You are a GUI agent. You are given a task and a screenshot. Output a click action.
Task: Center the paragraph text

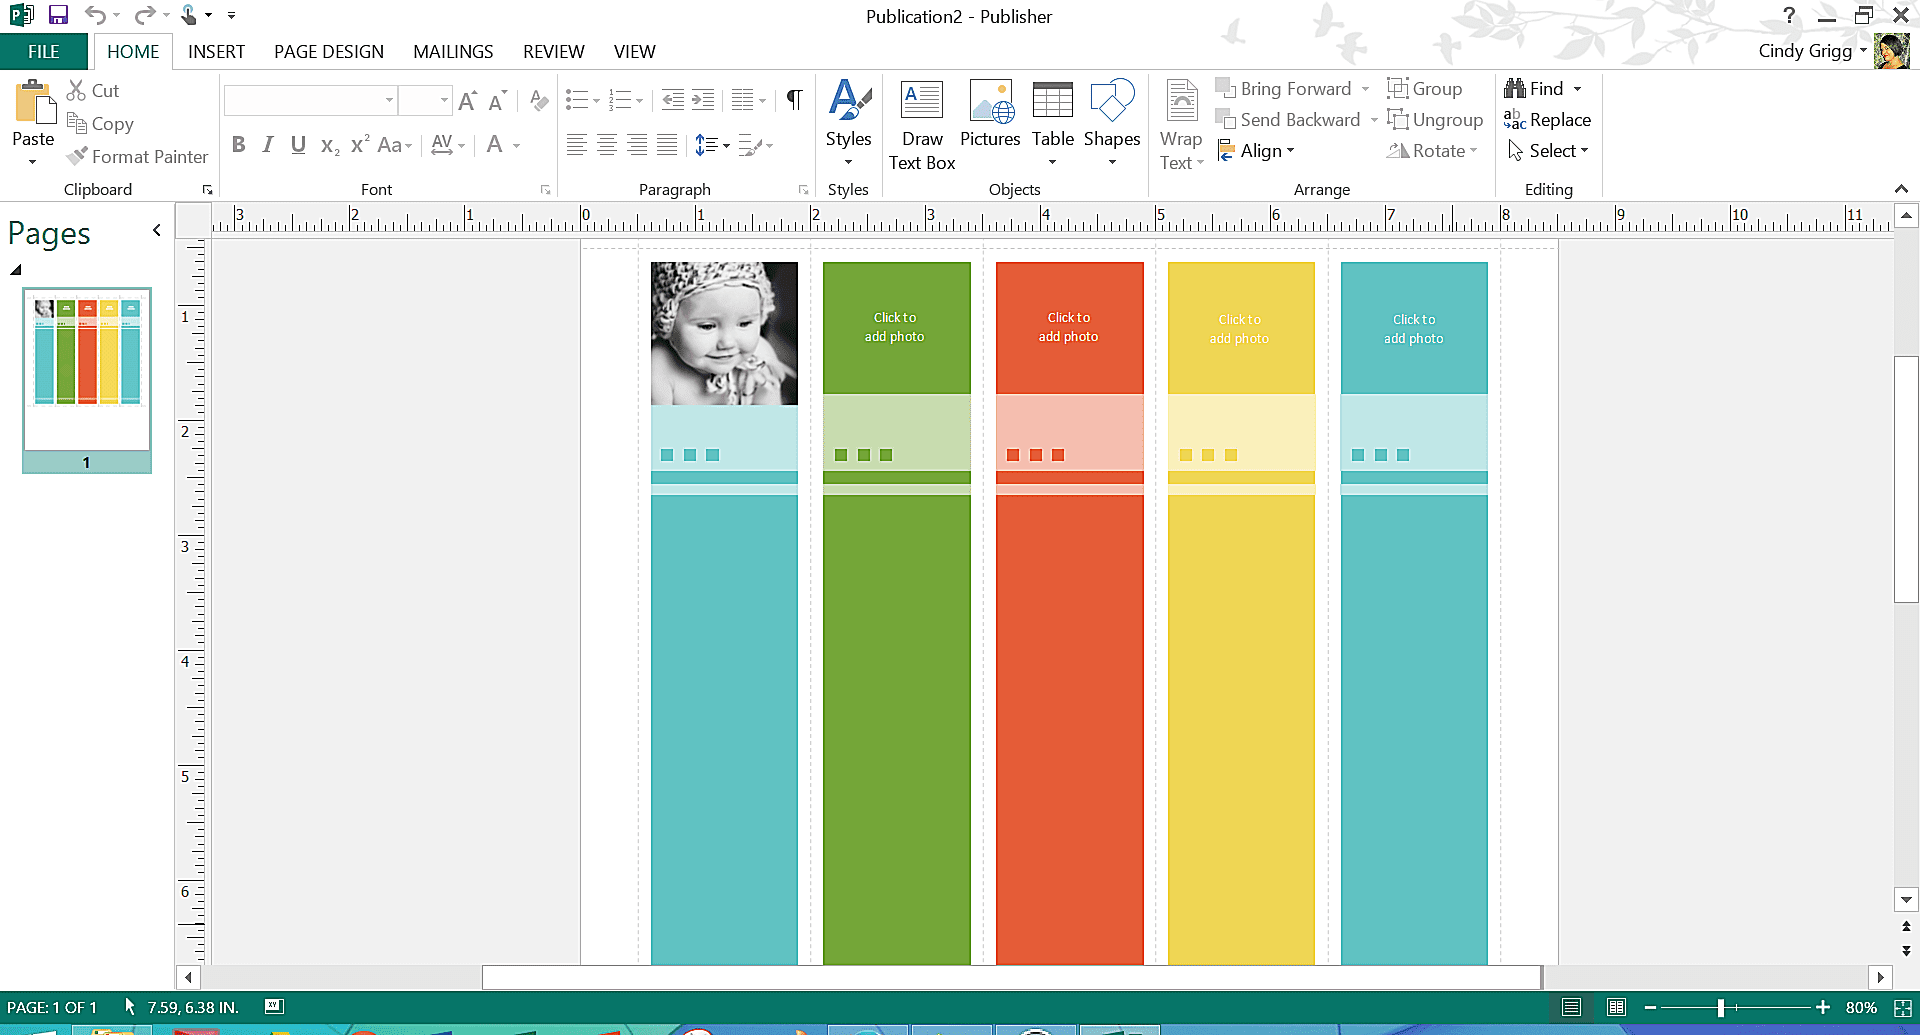point(607,145)
